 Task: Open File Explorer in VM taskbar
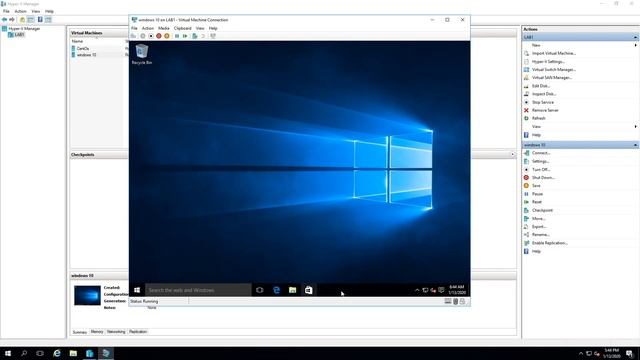pyautogui.click(x=292, y=290)
